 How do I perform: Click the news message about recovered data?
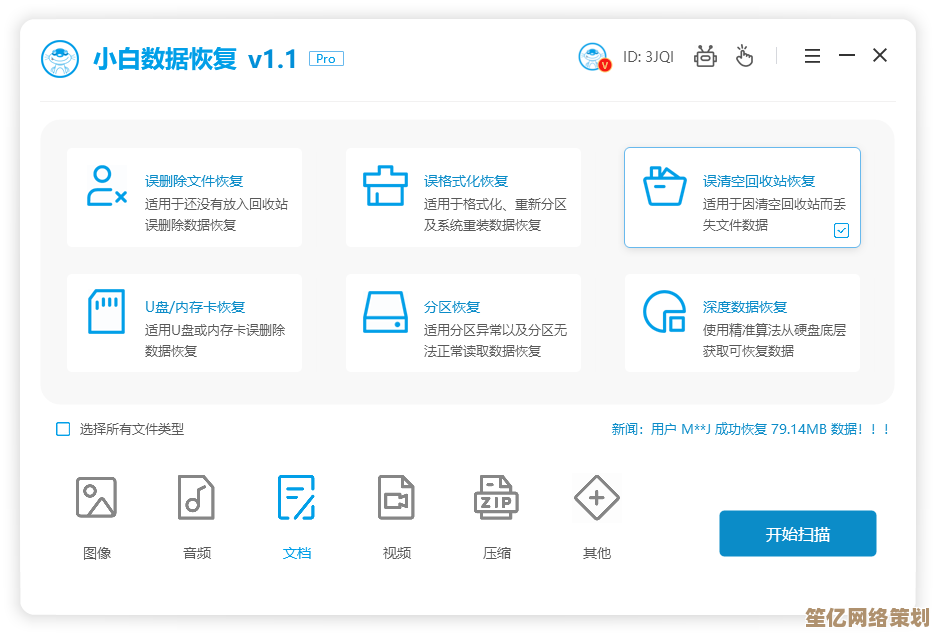click(750, 429)
